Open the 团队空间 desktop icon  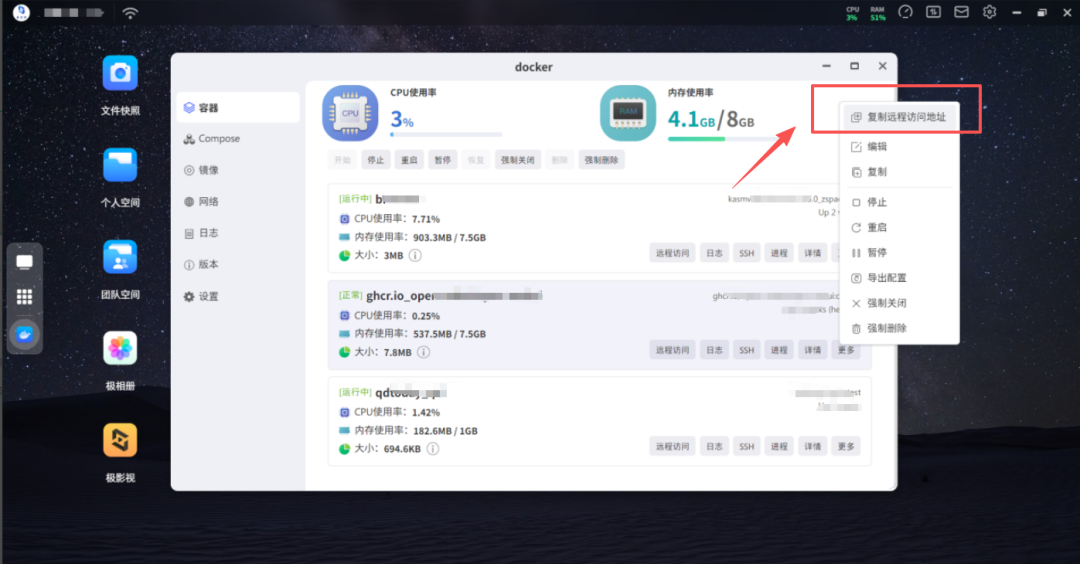pyautogui.click(x=120, y=258)
